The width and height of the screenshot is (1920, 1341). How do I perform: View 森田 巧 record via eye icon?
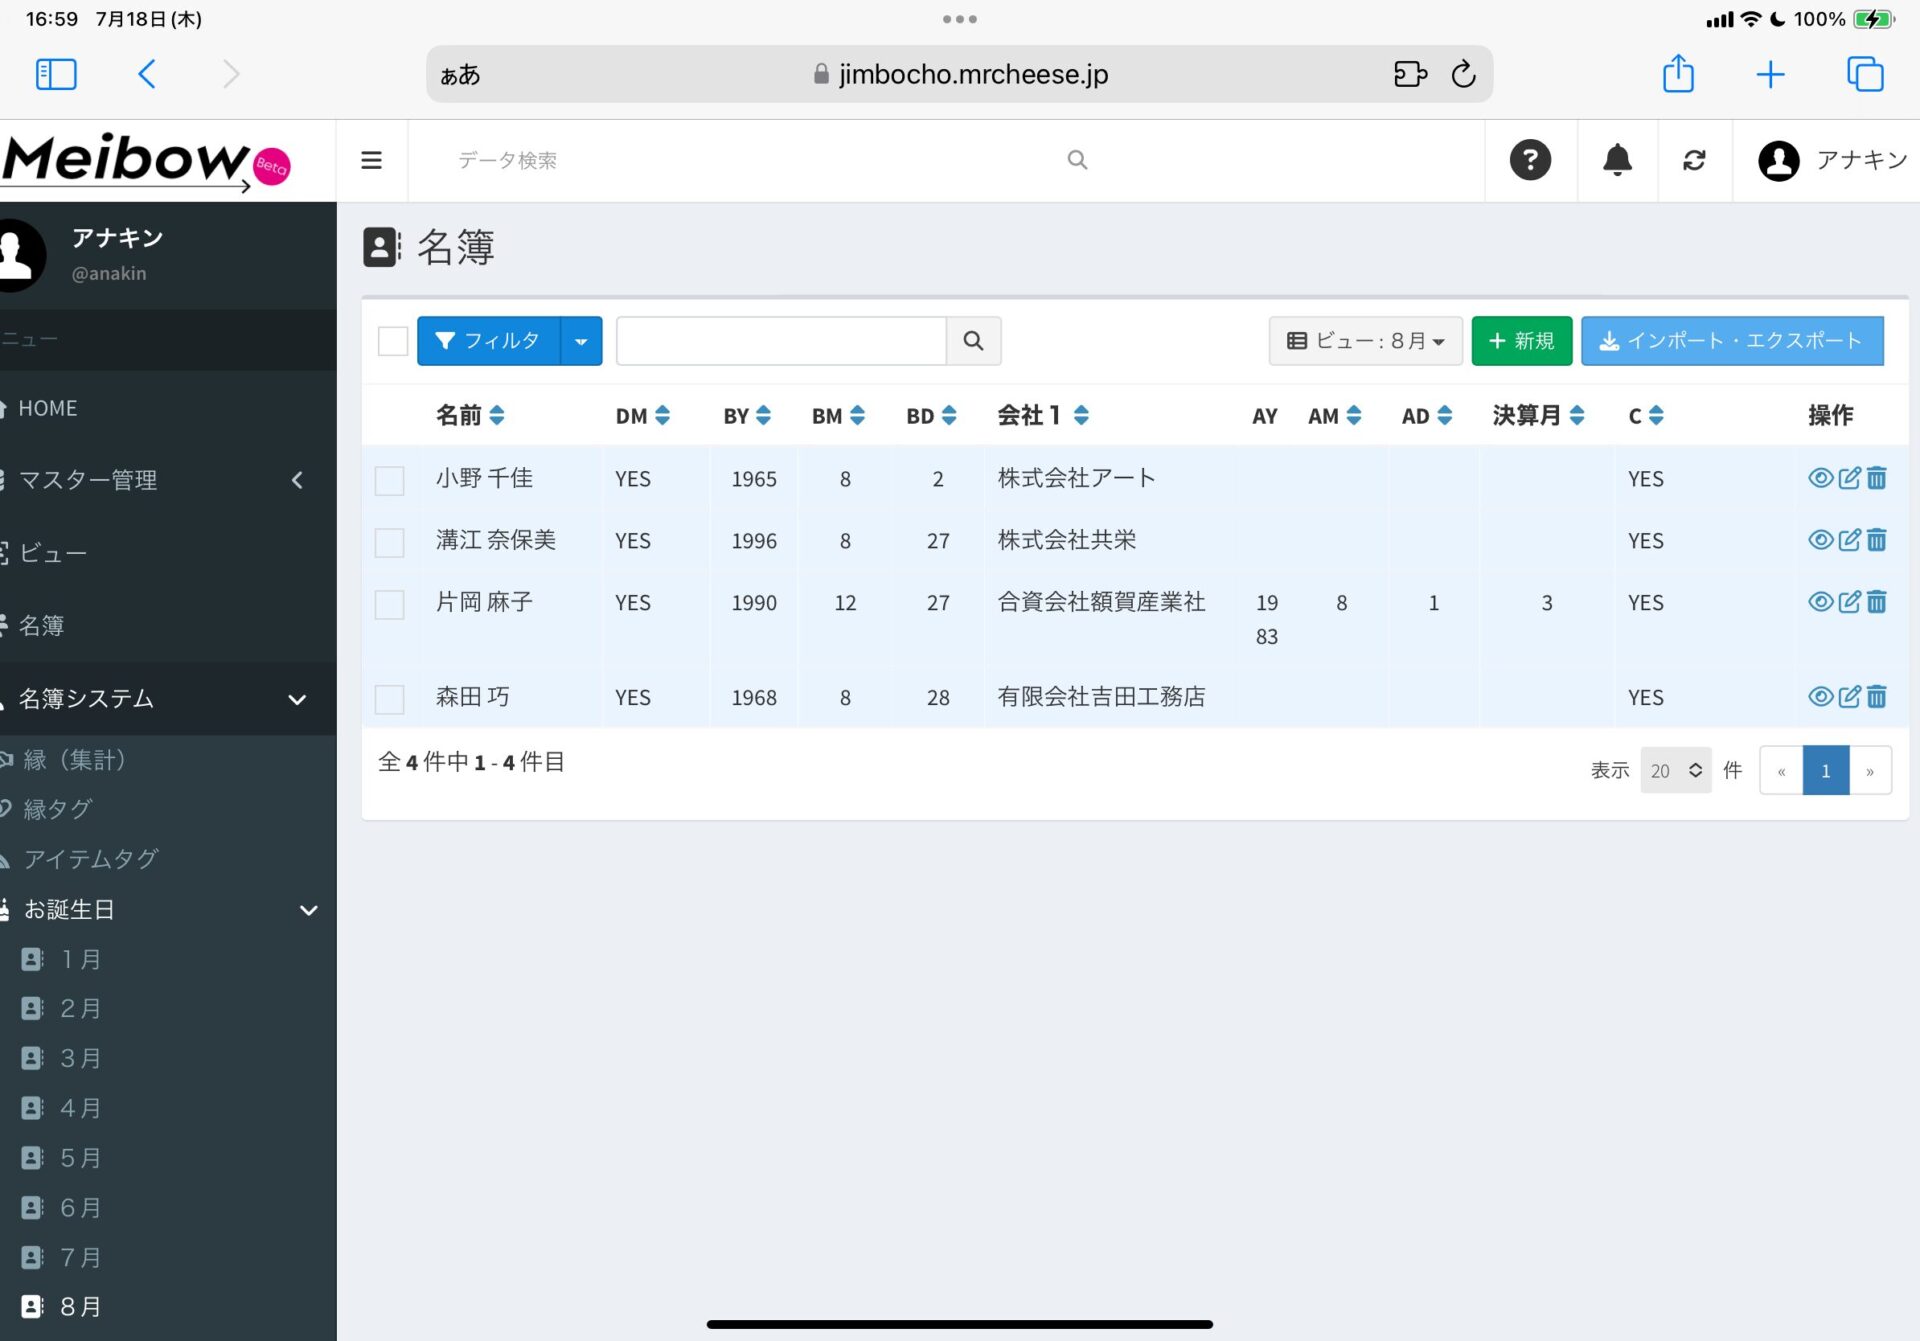point(1821,697)
